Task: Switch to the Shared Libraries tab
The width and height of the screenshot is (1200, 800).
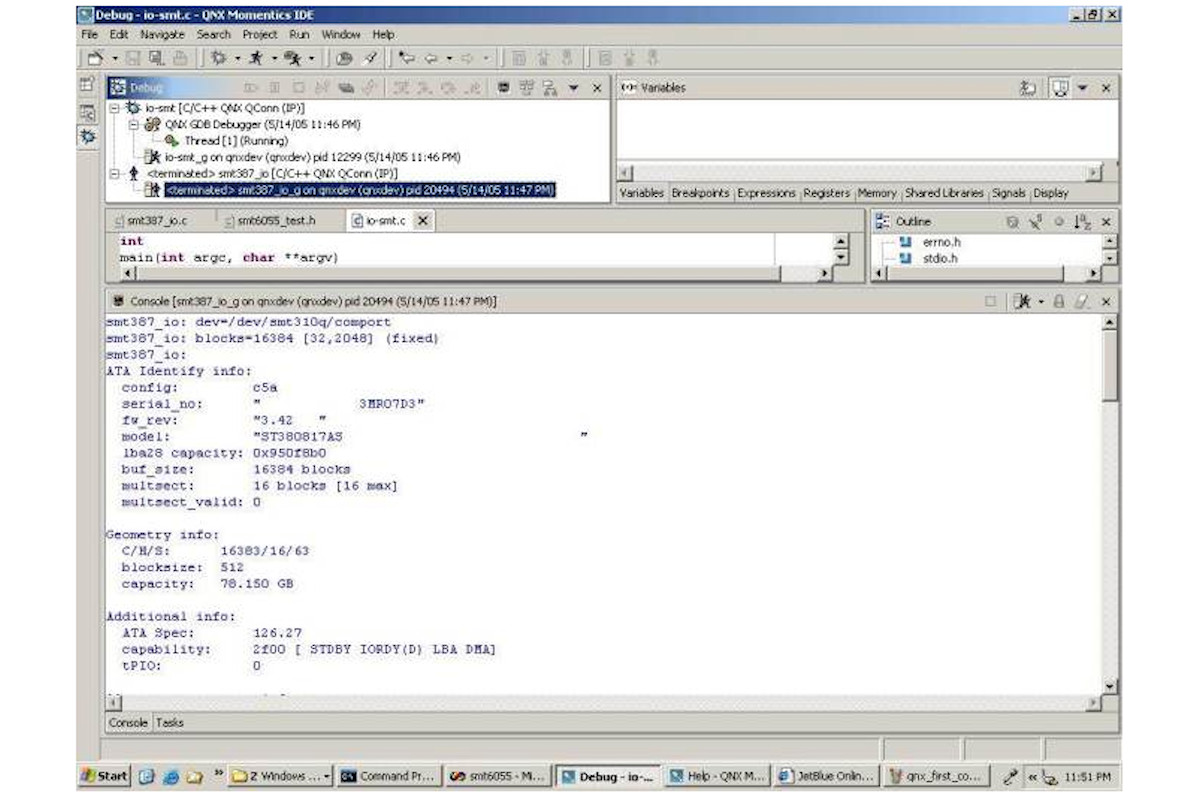Action: (x=945, y=193)
